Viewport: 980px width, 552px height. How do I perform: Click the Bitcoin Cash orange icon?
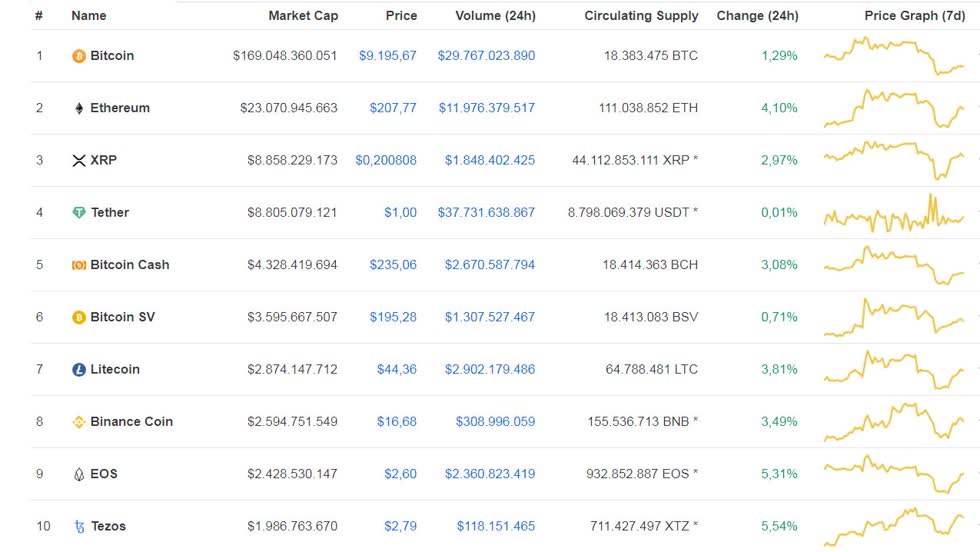pos(79,266)
